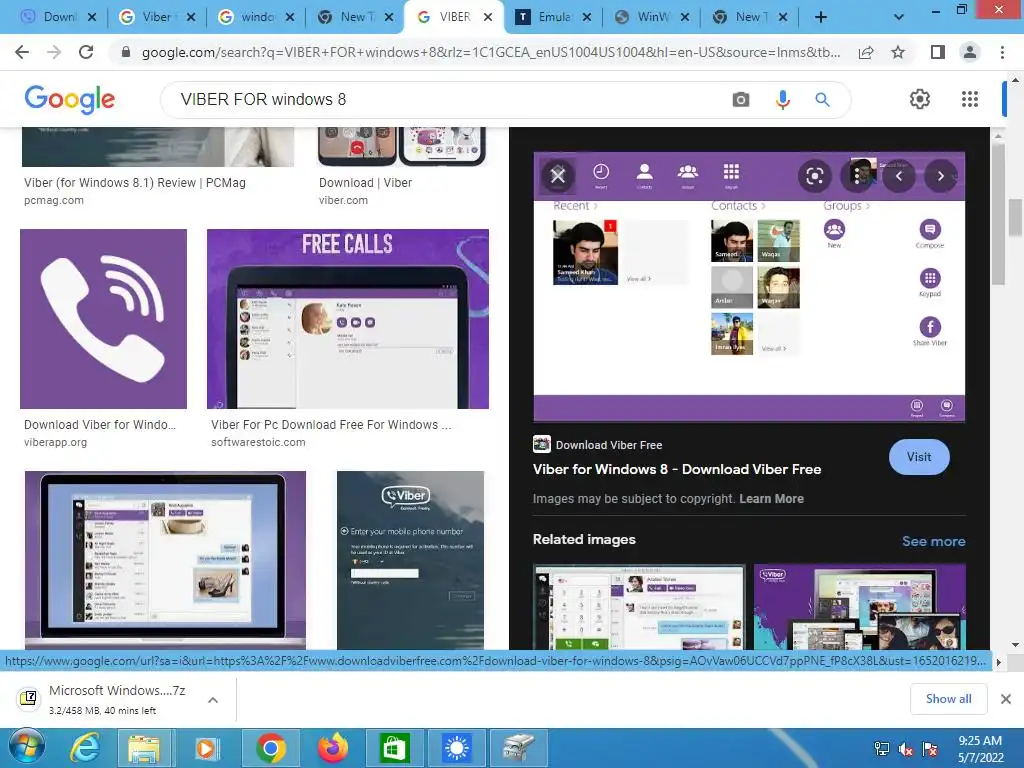Switch to the Emula tab
This screenshot has width=1024, height=768.
554,17
